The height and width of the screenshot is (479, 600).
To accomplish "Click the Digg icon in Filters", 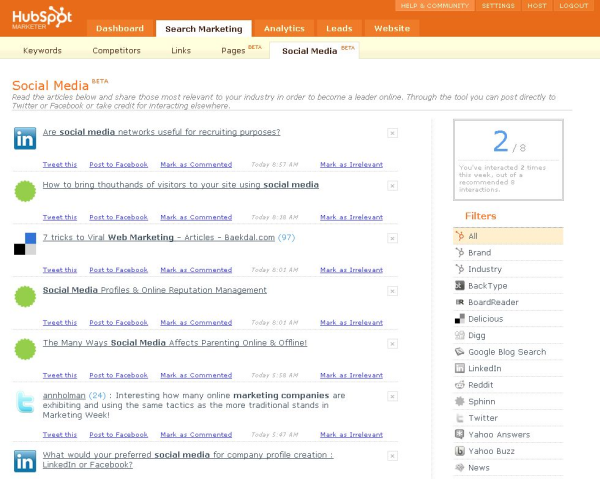I will (459, 335).
